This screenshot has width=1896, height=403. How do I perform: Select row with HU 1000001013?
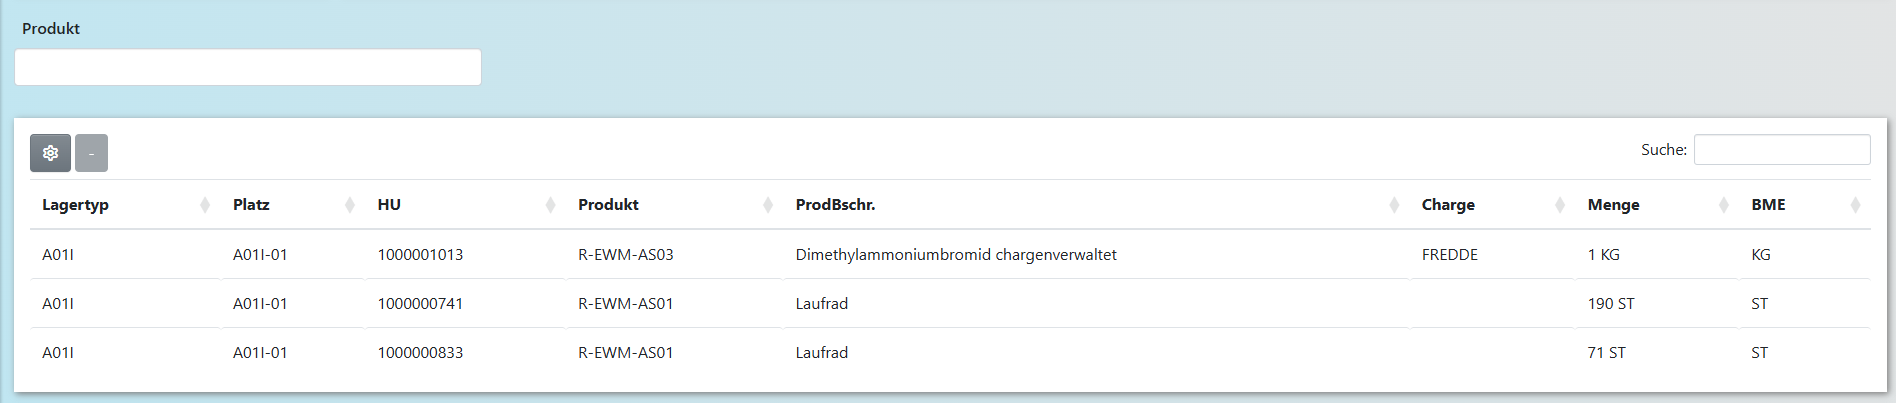click(x=420, y=255)
